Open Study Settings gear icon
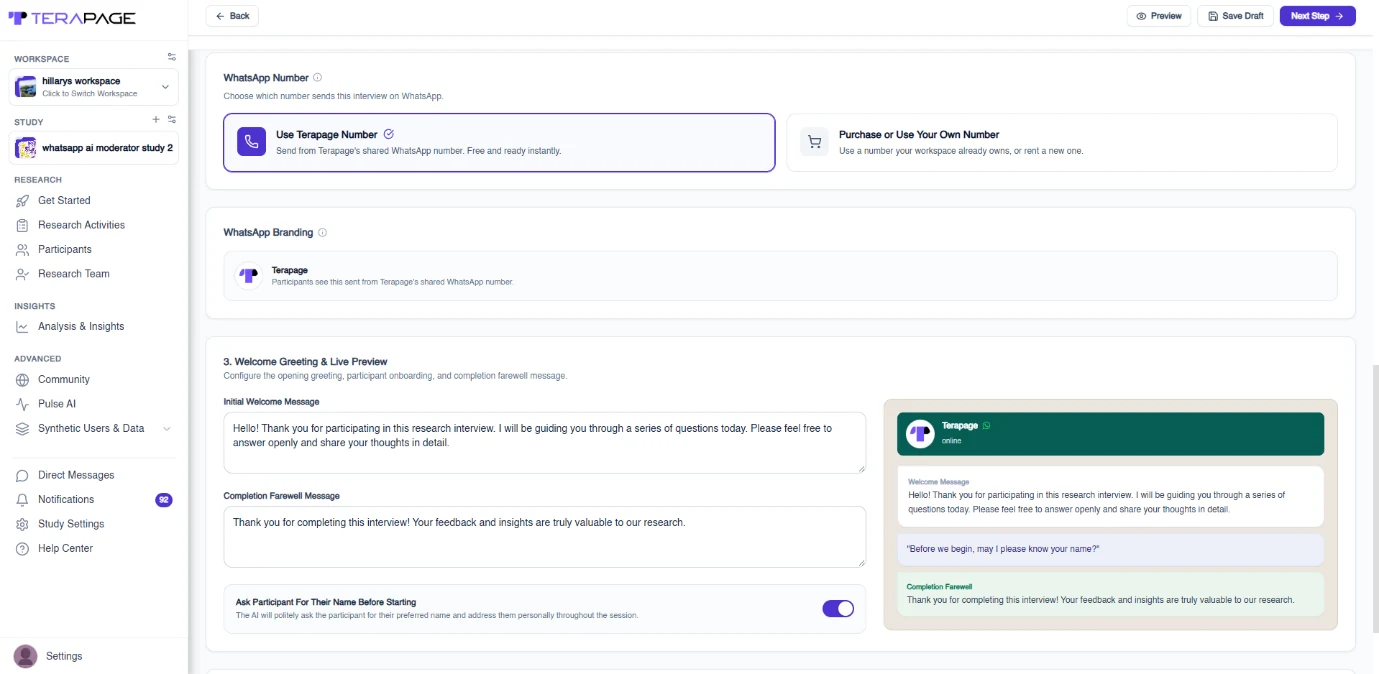 [x=23, y=524]
